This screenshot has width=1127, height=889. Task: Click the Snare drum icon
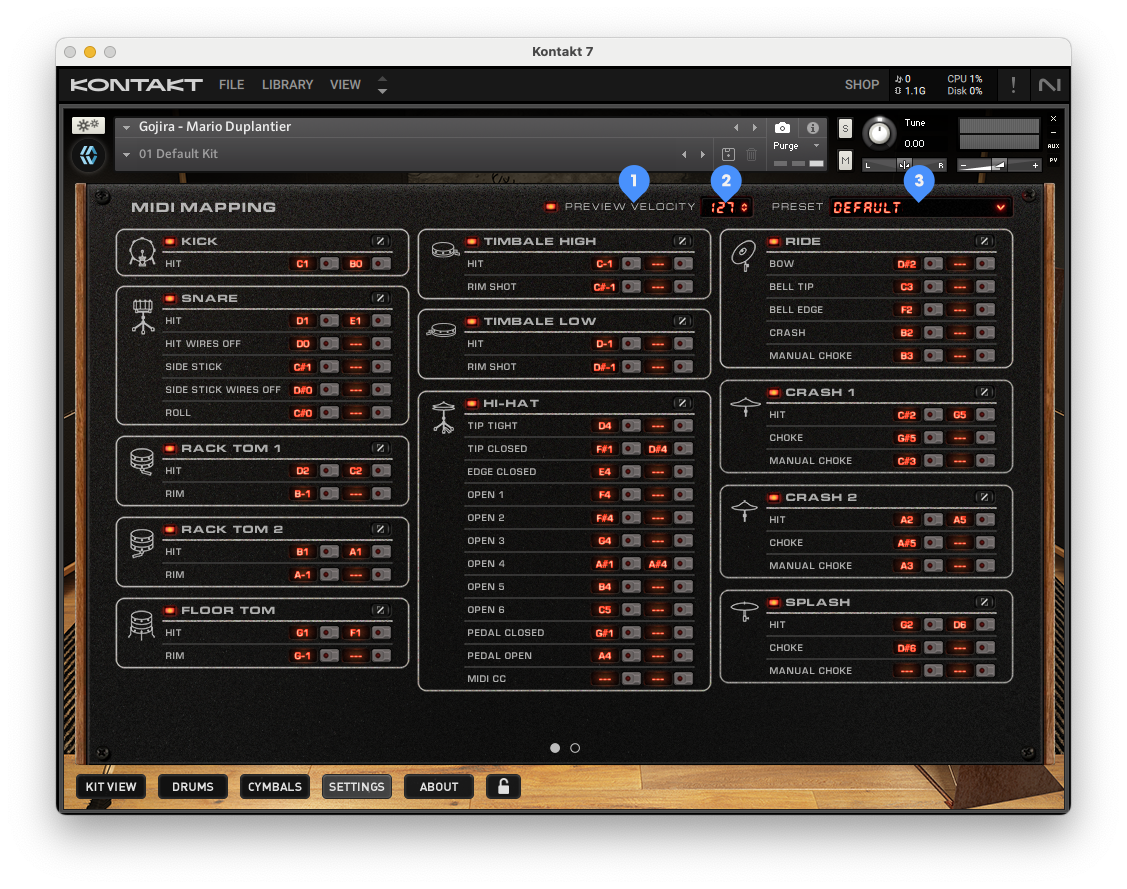(142, 317)
